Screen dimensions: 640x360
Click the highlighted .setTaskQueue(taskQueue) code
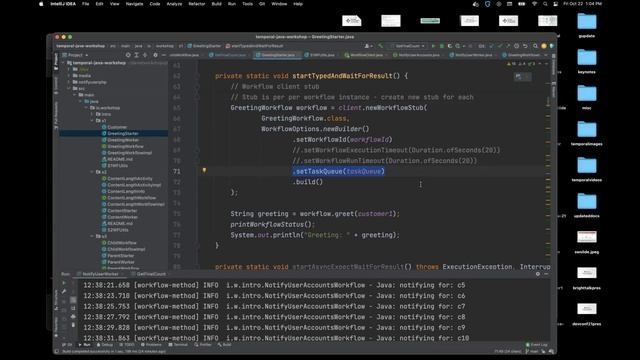[x=338, y=171]
